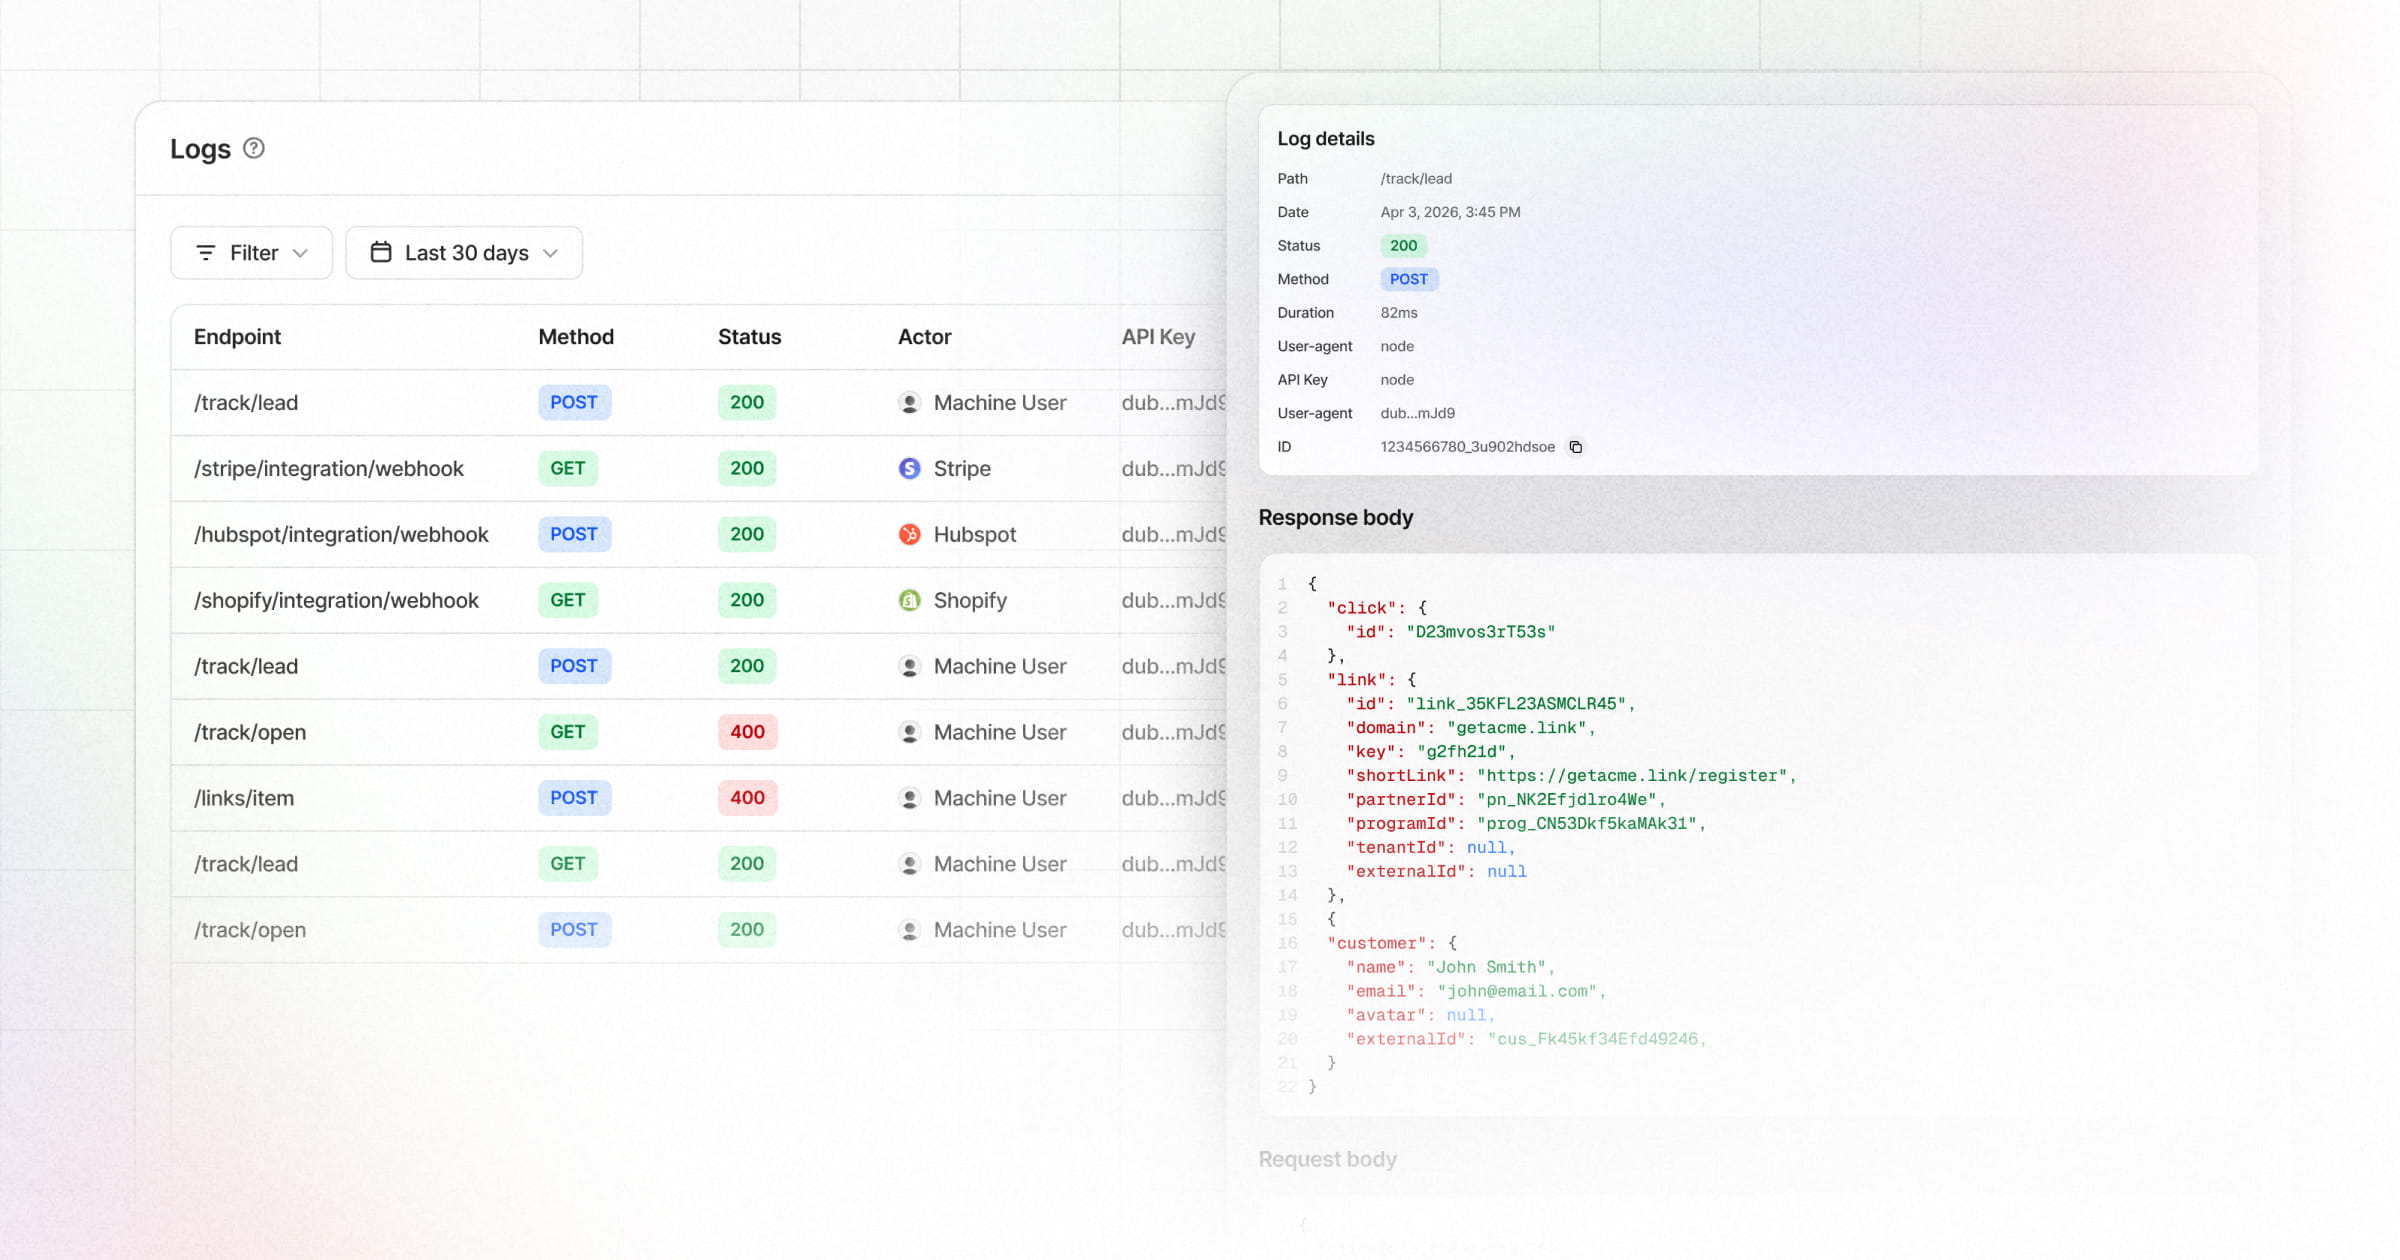Click the filter lines icon
Image resolution: width=2400 pixels, height=1260 pixels.
tap(206, 253)
